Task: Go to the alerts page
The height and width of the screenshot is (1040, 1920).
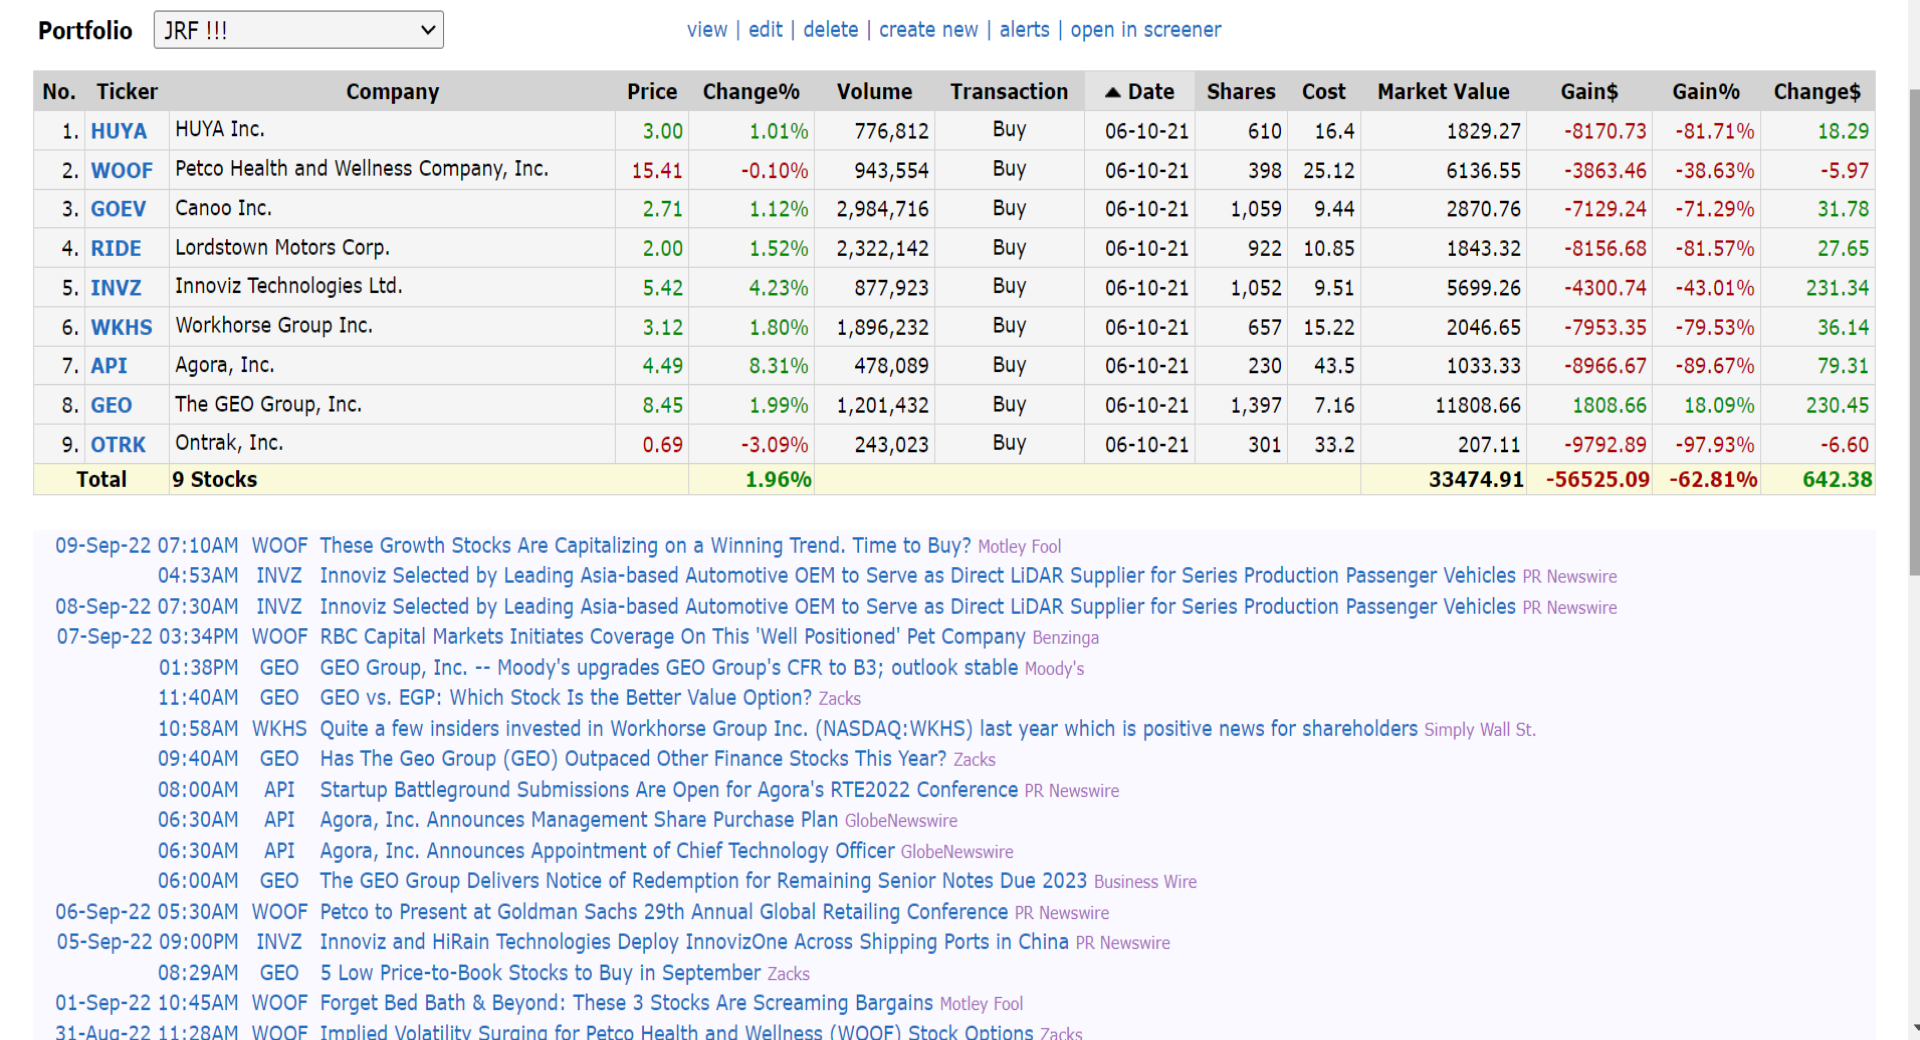Action: 1024,30
